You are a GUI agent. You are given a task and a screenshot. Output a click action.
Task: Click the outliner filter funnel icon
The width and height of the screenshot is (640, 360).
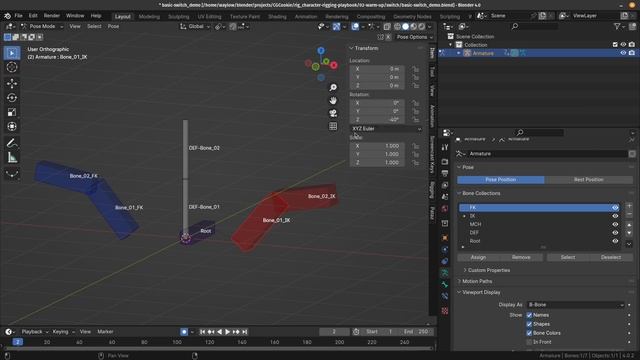point(617,26)
